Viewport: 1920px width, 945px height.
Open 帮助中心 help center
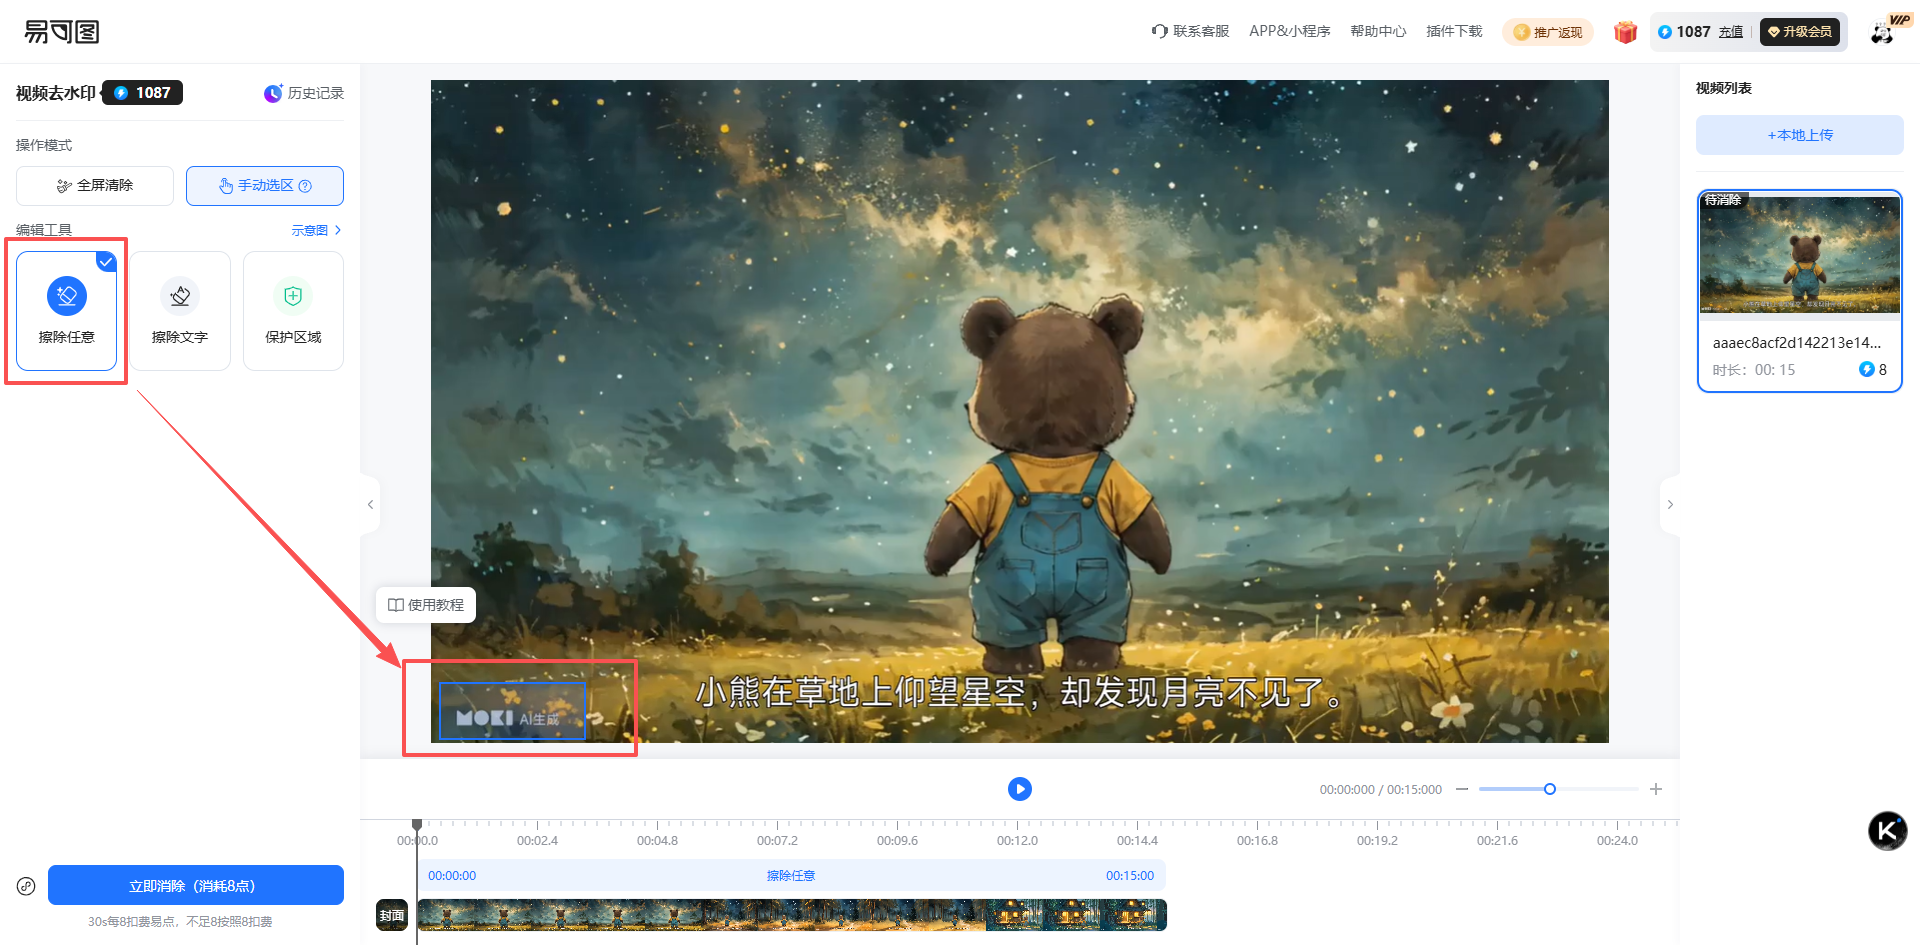pyautogui.click(x=1378, y=31)
